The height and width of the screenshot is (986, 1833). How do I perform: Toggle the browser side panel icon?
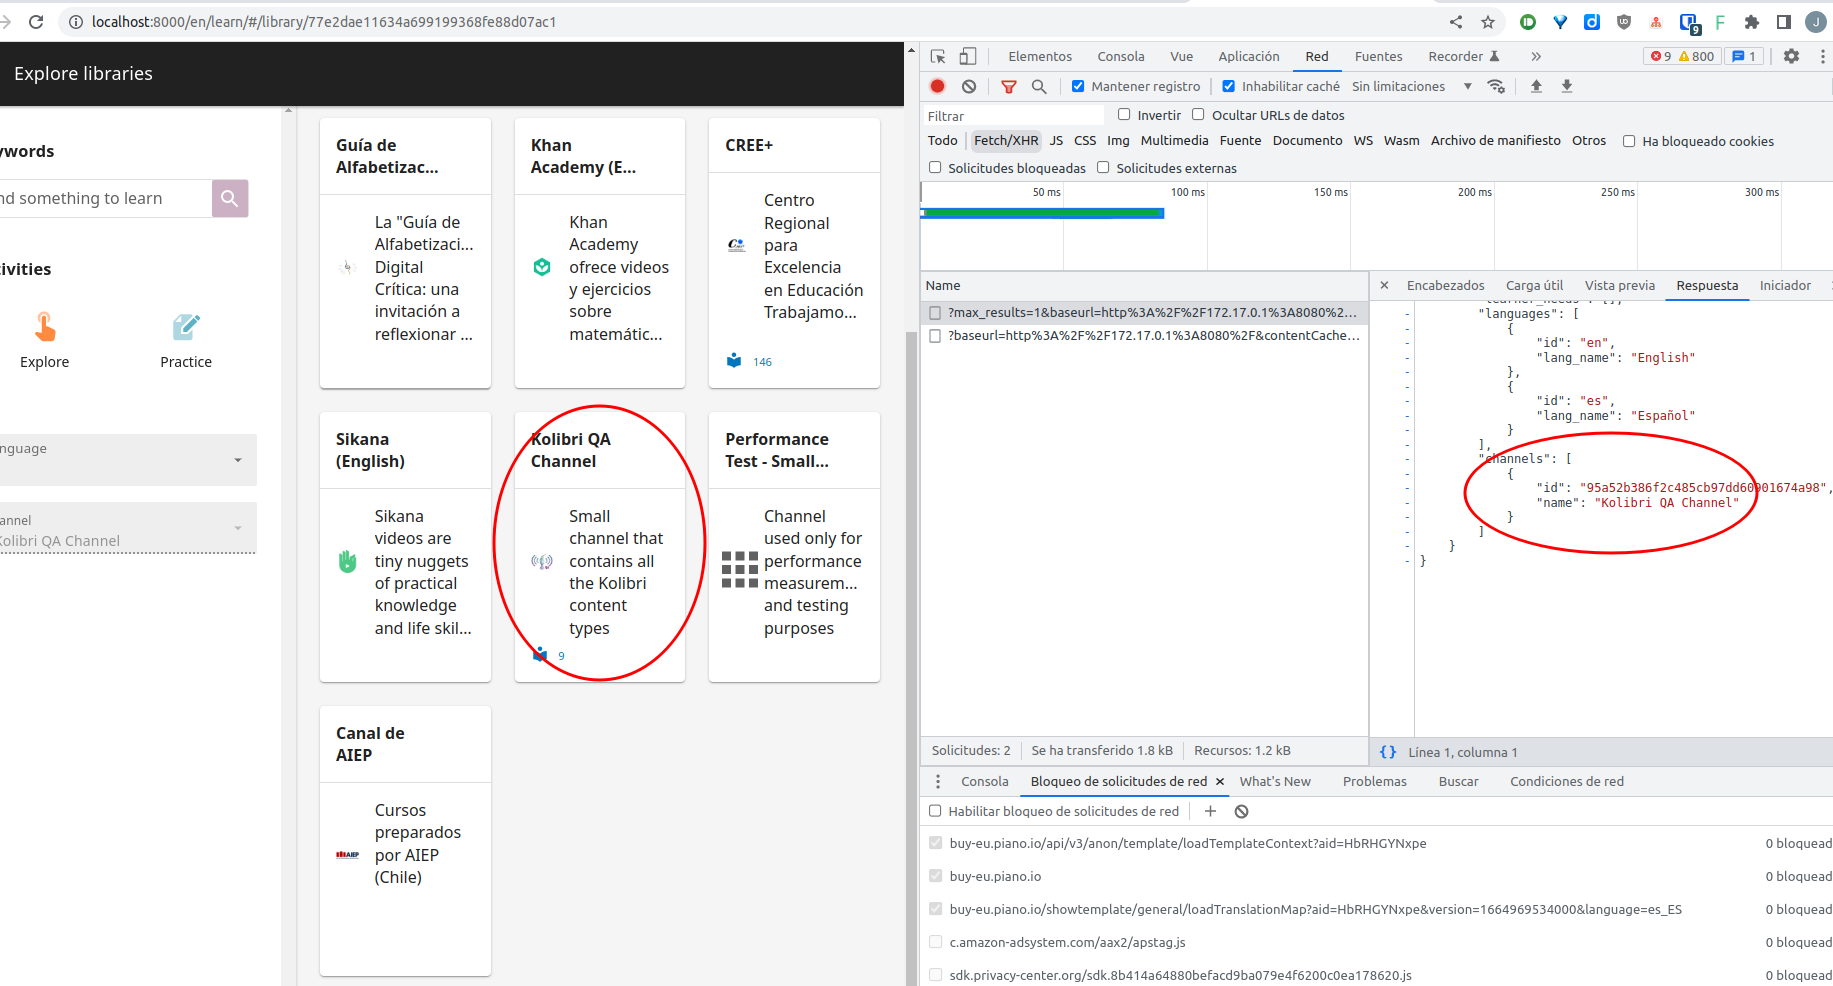(x=1784, y=22)
